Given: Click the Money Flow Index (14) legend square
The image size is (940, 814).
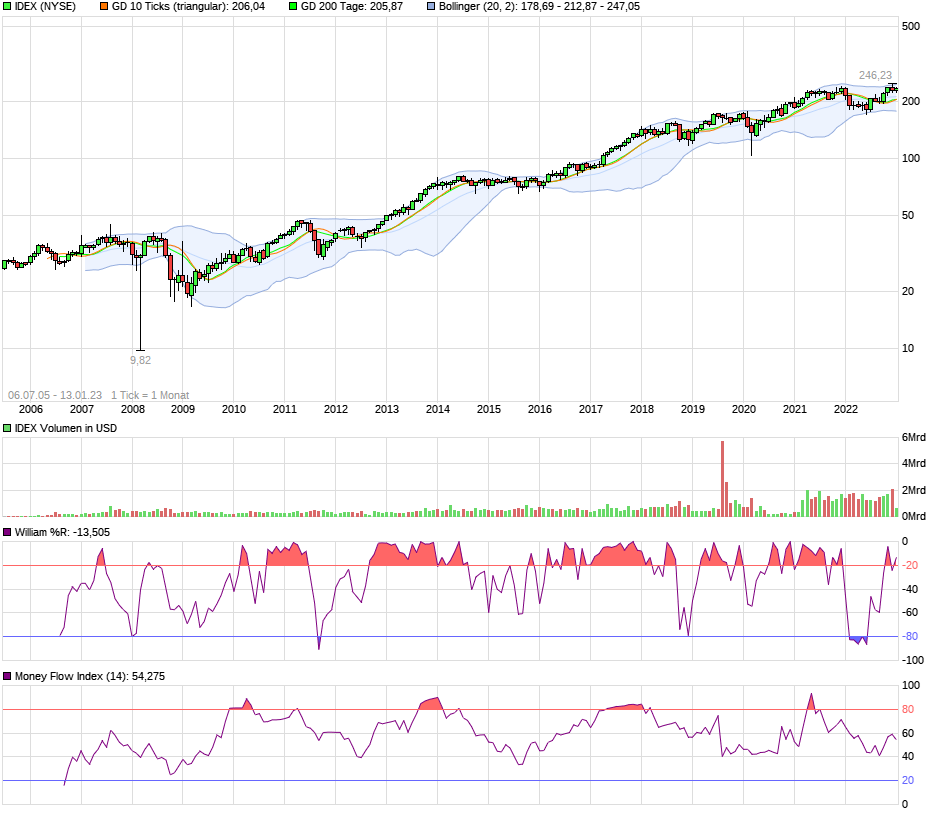Looking at the screenshot, I should (6, 676).
